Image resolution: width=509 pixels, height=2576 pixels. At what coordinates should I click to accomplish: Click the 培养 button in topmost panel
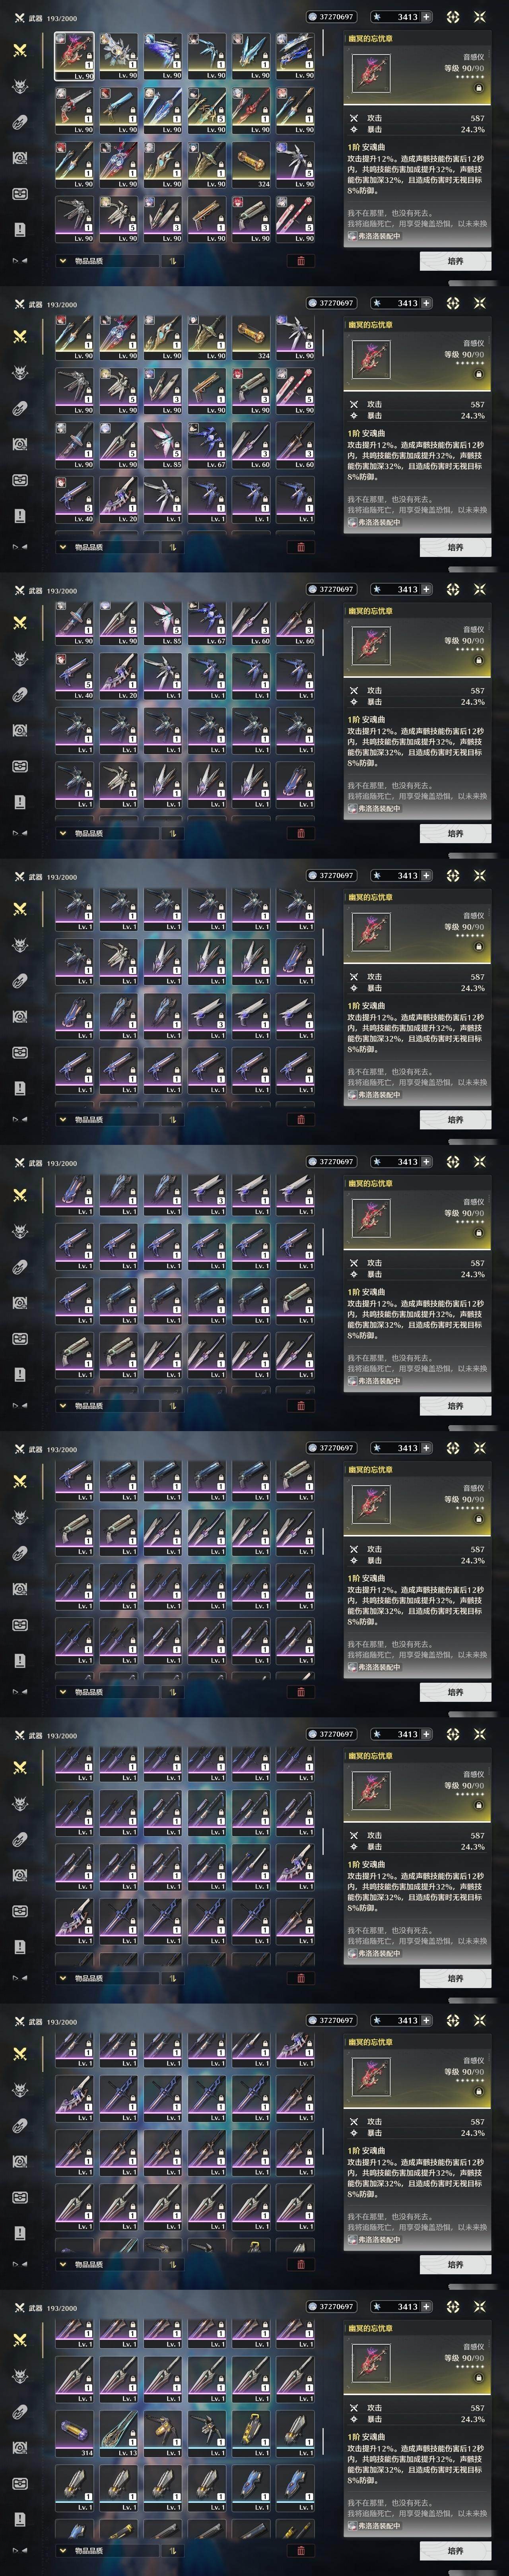click(x=455, y=261)
